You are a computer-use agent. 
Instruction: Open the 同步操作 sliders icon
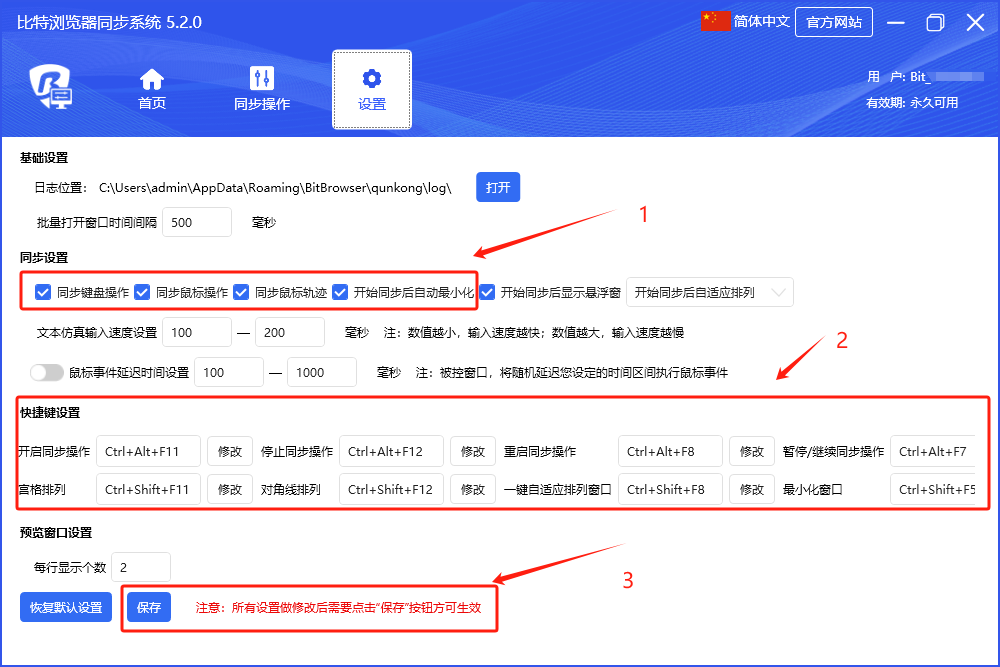click(262, 79)
